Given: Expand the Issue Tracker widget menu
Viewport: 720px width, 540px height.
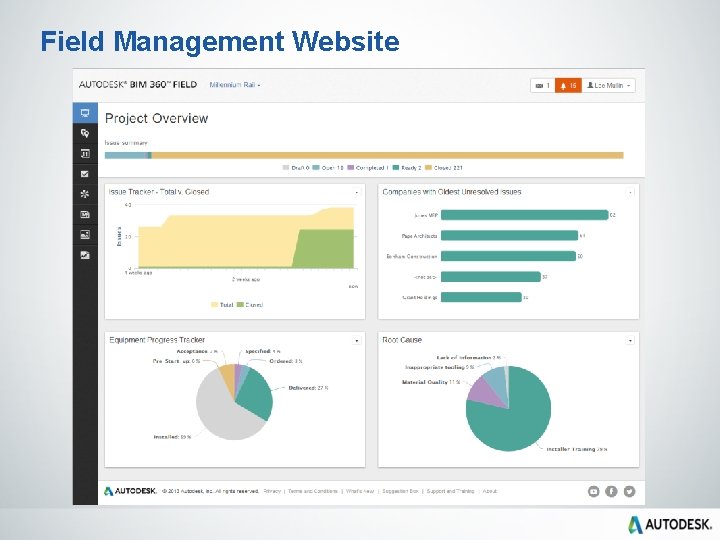Looking at the screenshot, I should pos(357,192).
